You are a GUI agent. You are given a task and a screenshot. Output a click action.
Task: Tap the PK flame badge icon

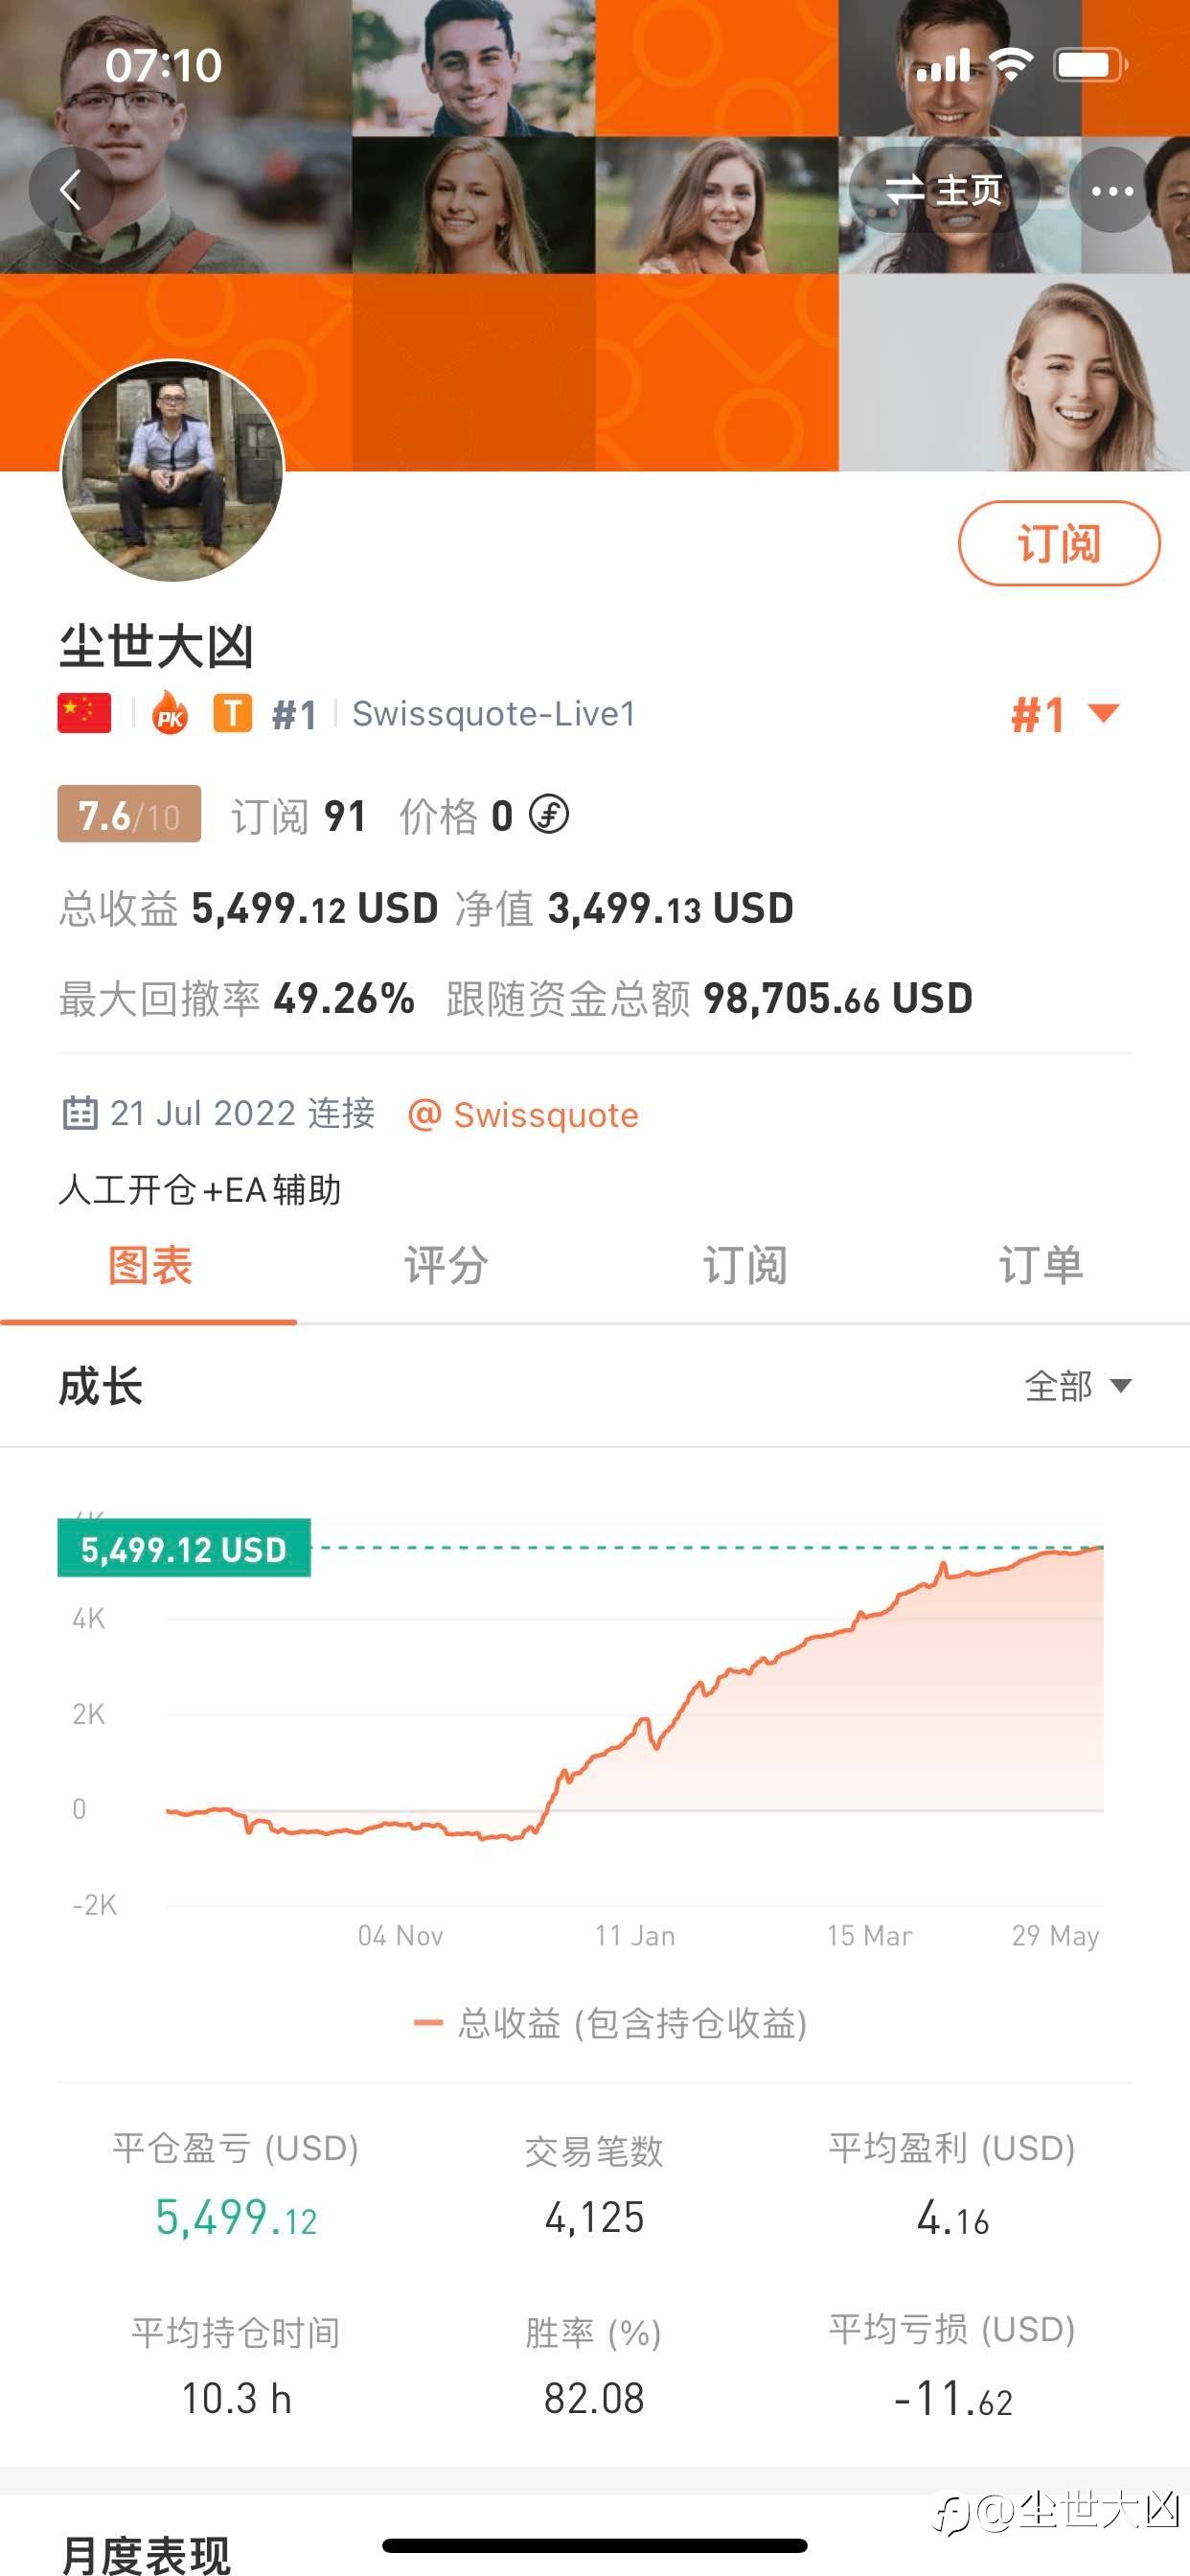170,714
